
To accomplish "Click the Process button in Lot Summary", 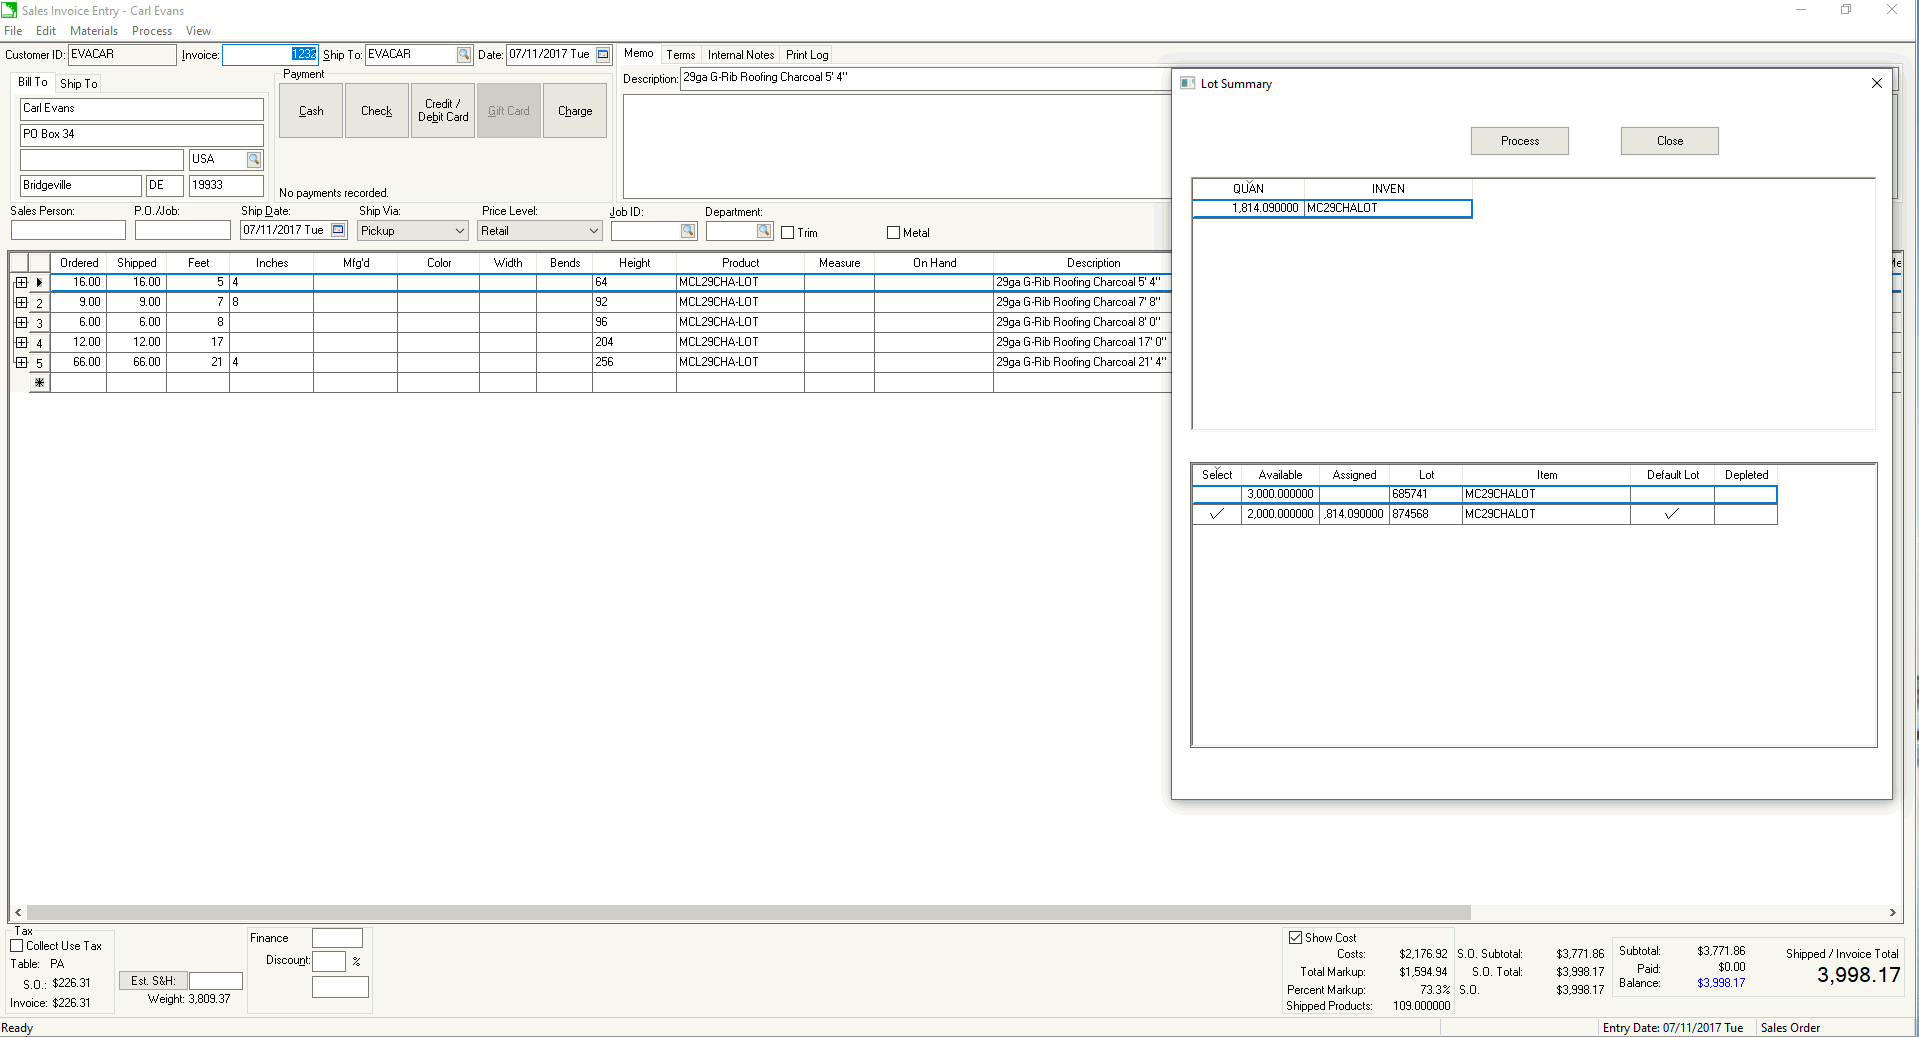I will click(1519, 141).
